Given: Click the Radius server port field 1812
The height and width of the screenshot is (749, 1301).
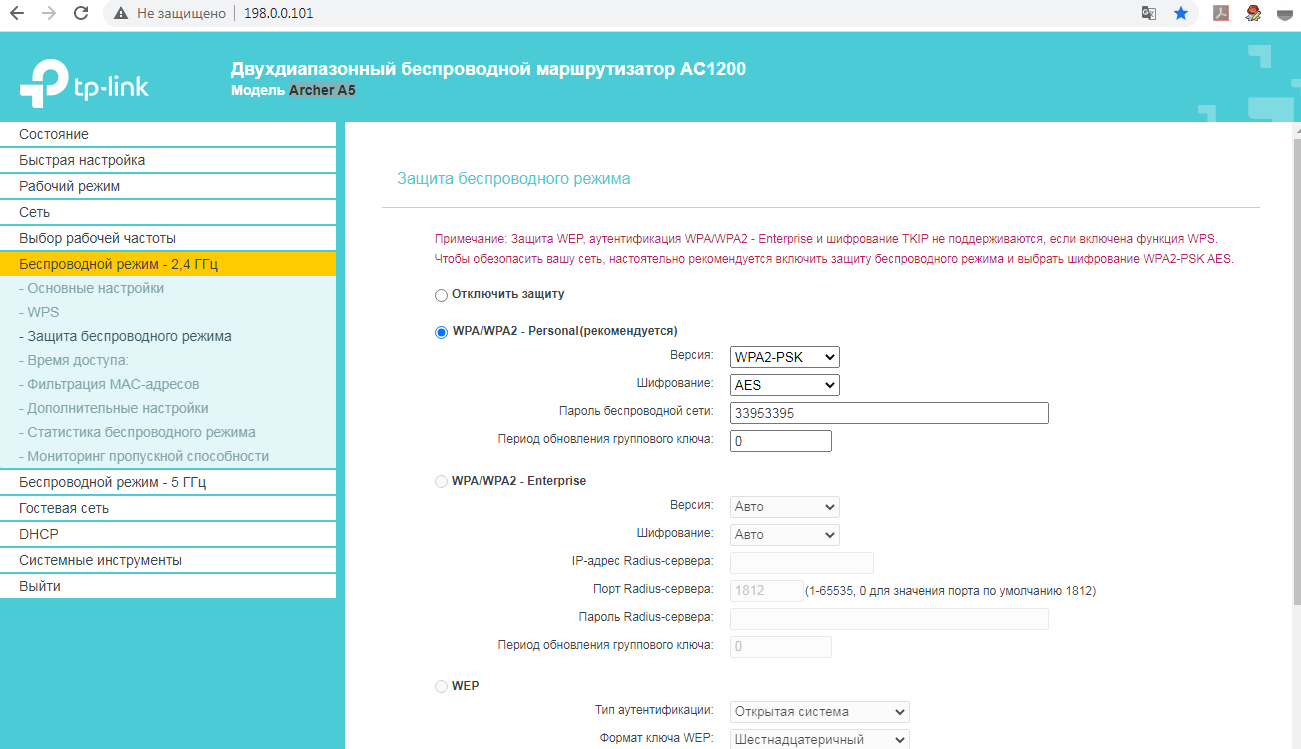Looking at the screenshot, I should click(x=767, y=591).
